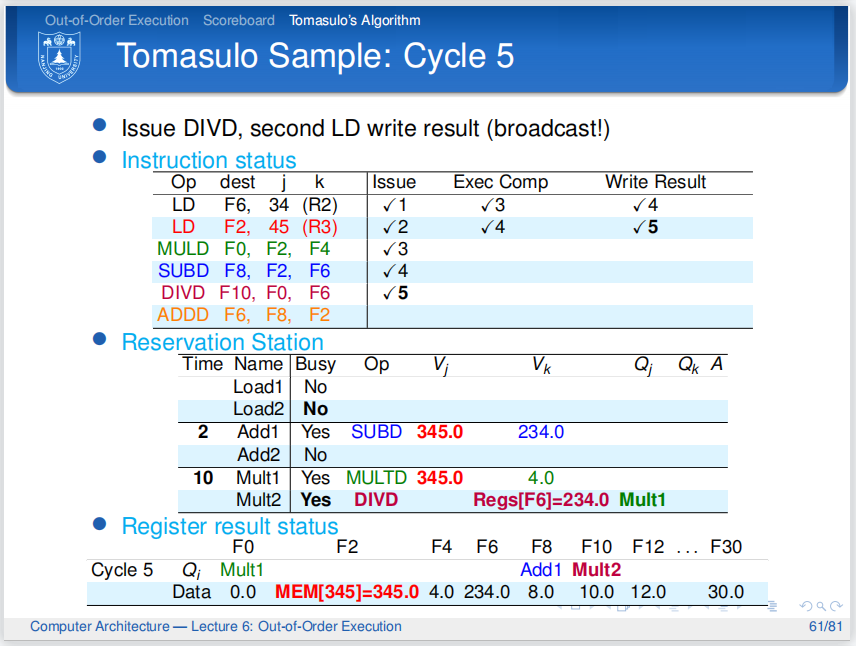
Task: Click the green 4.0 Vk value in Mult1 row
Action: click(x=541, y=478)
